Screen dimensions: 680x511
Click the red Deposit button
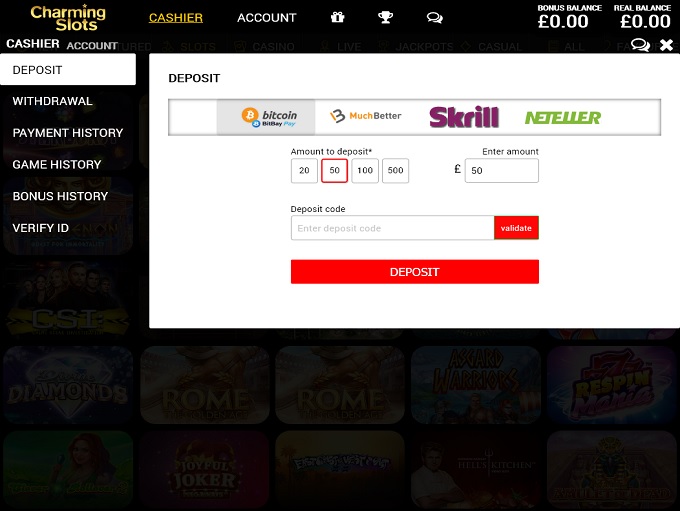415,272
